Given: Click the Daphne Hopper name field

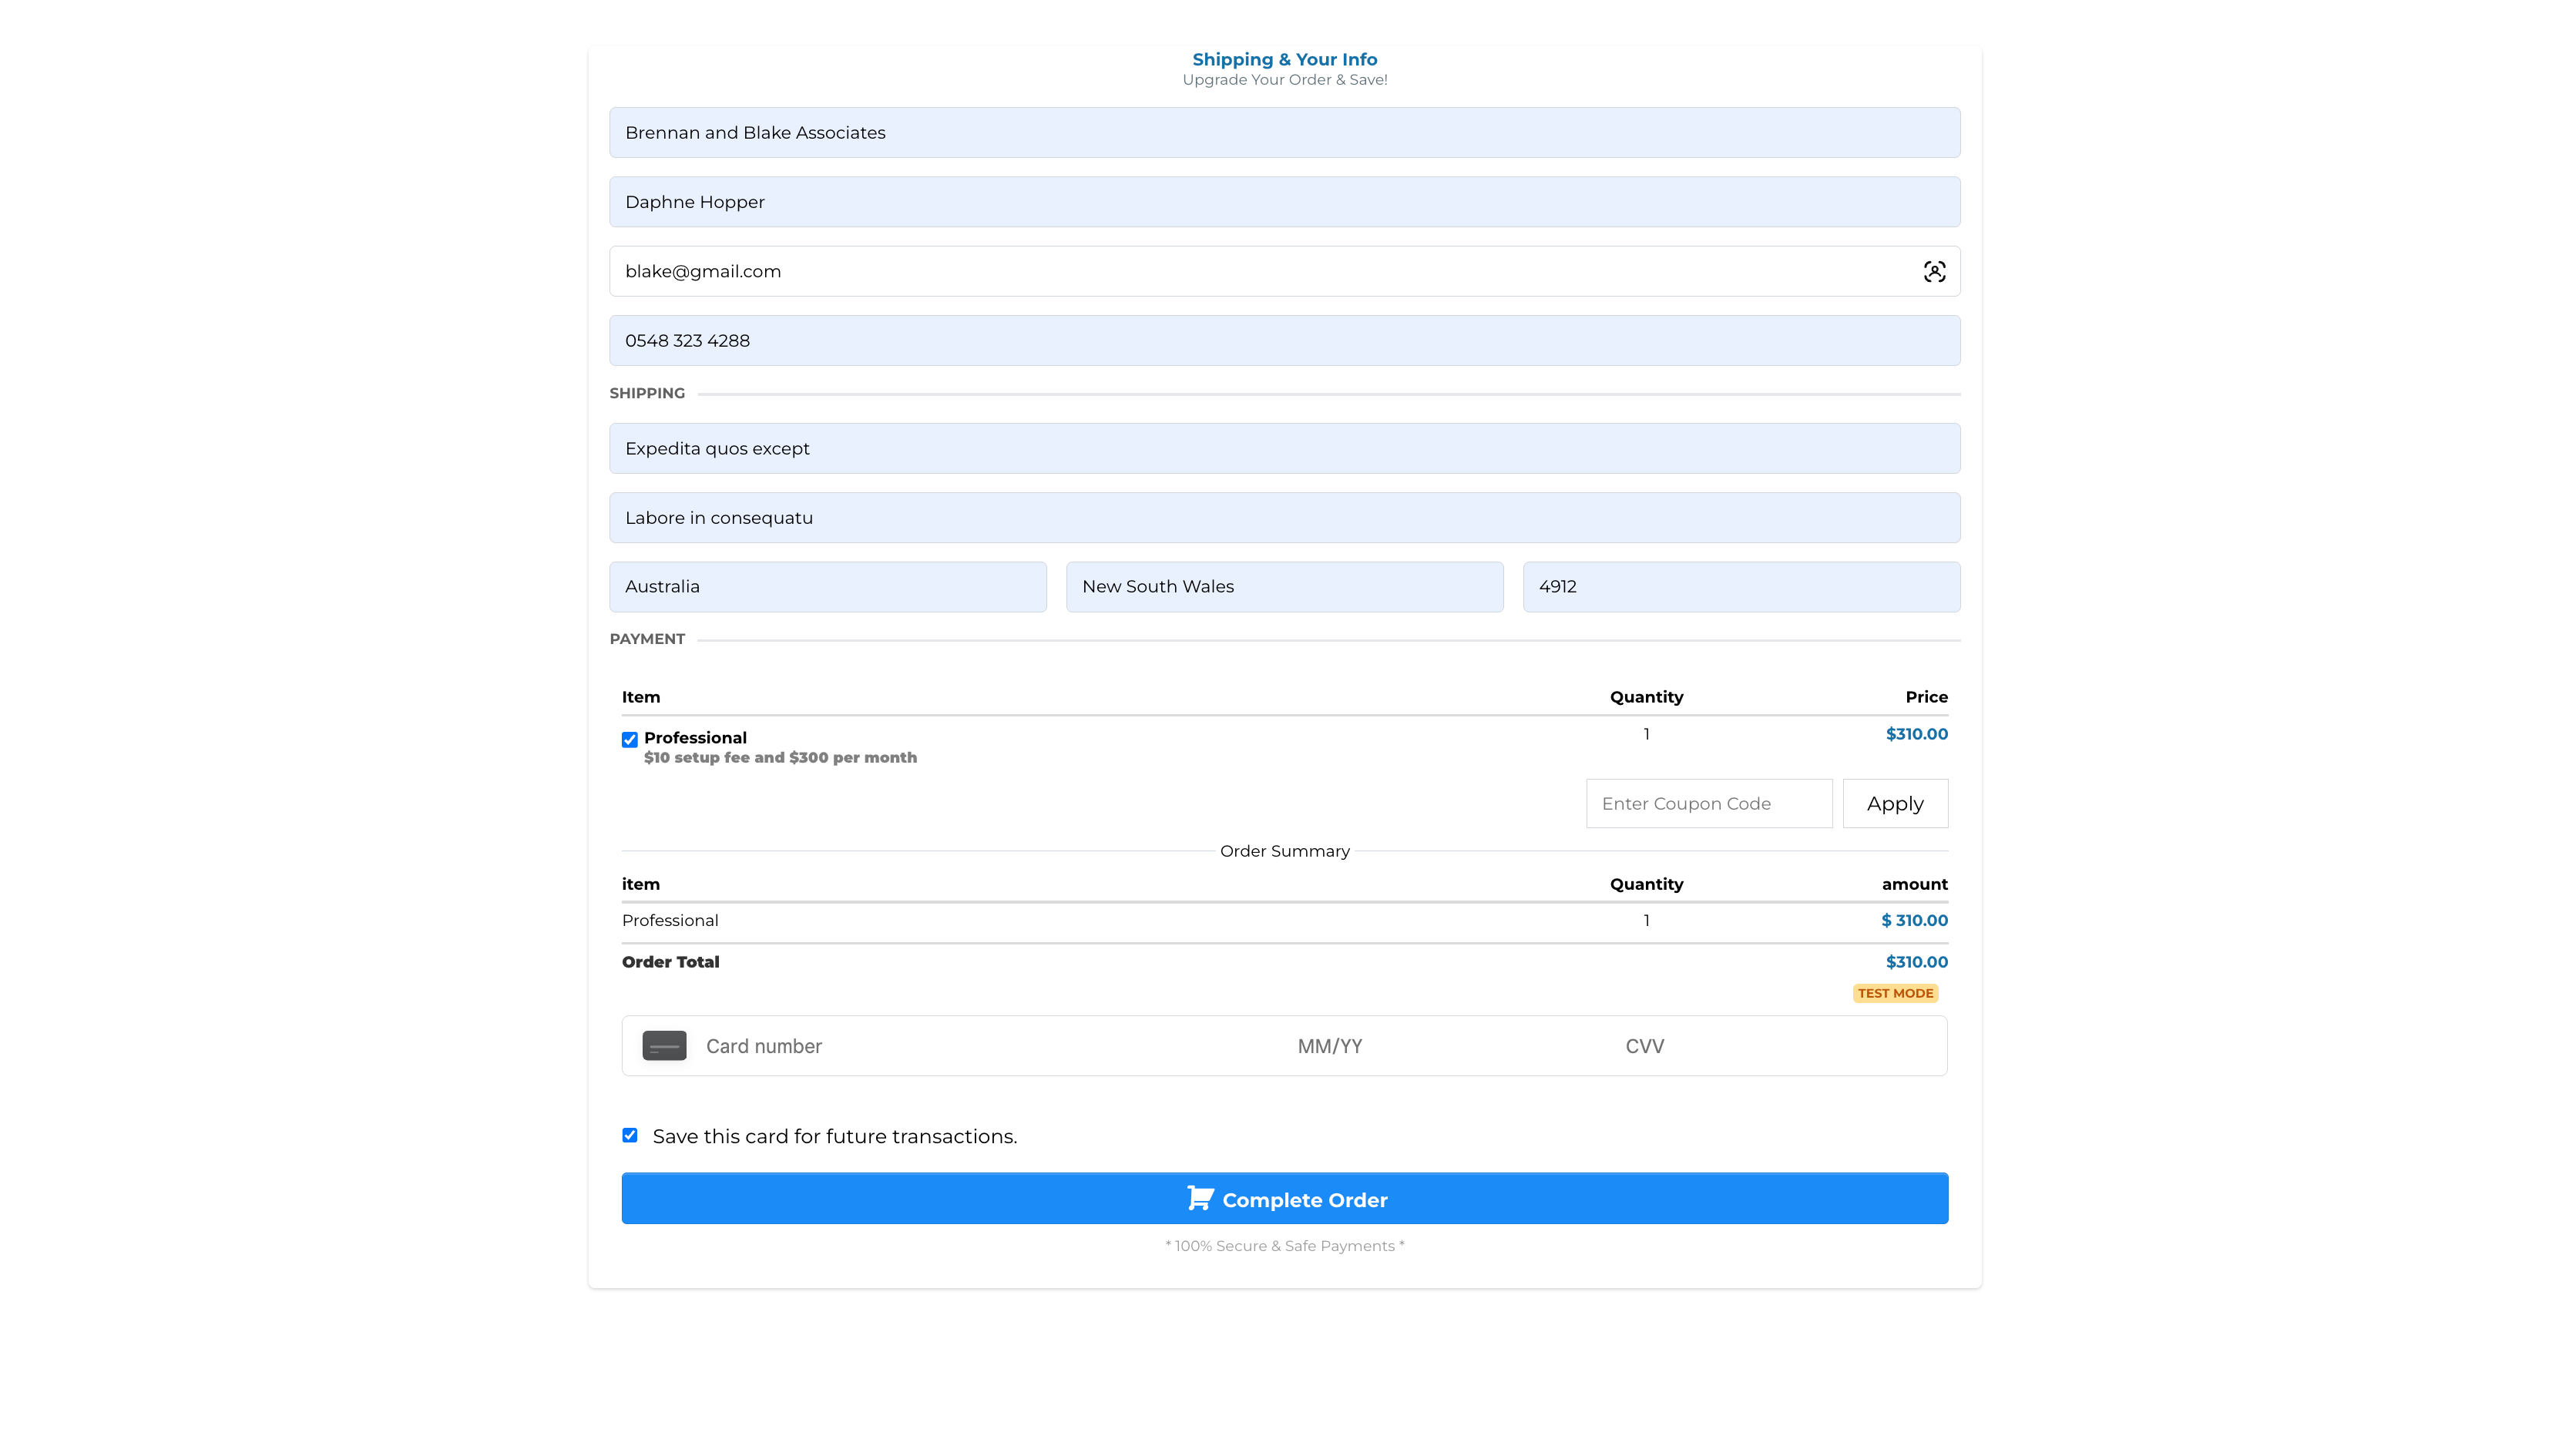Looking at the screenshot, I should pos(1284,202).
